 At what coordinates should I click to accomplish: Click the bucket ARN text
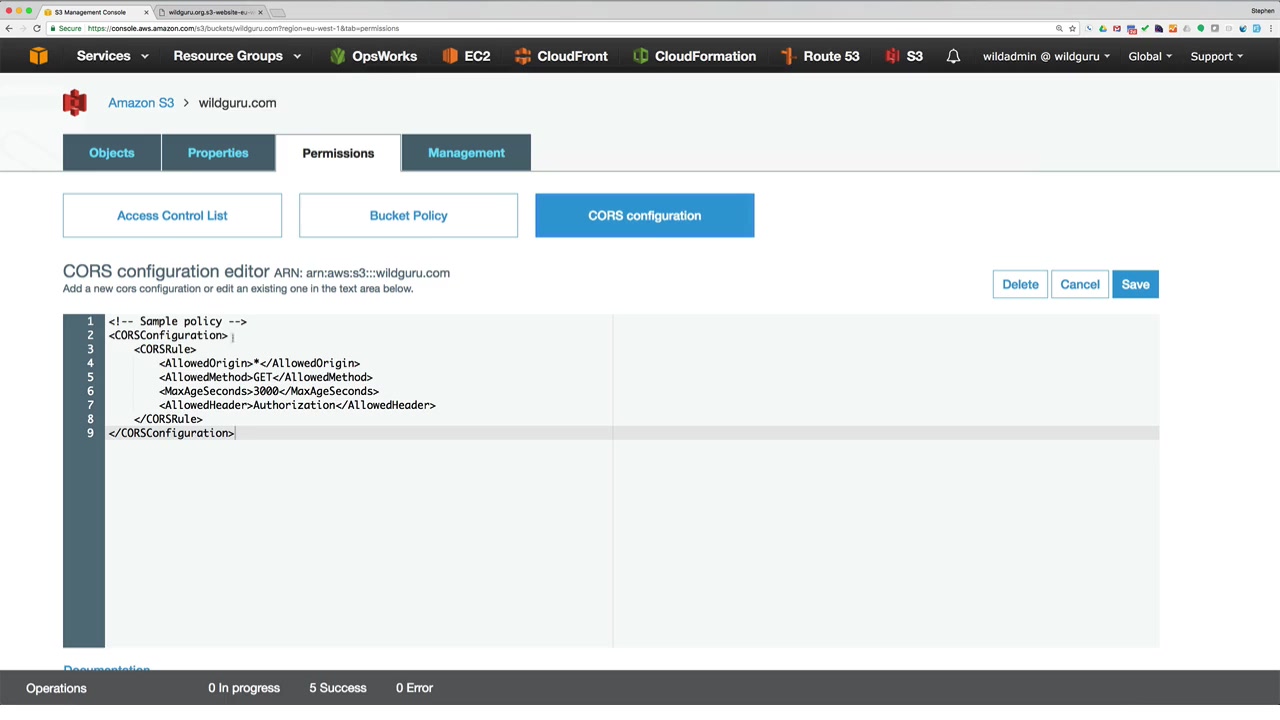362,273
